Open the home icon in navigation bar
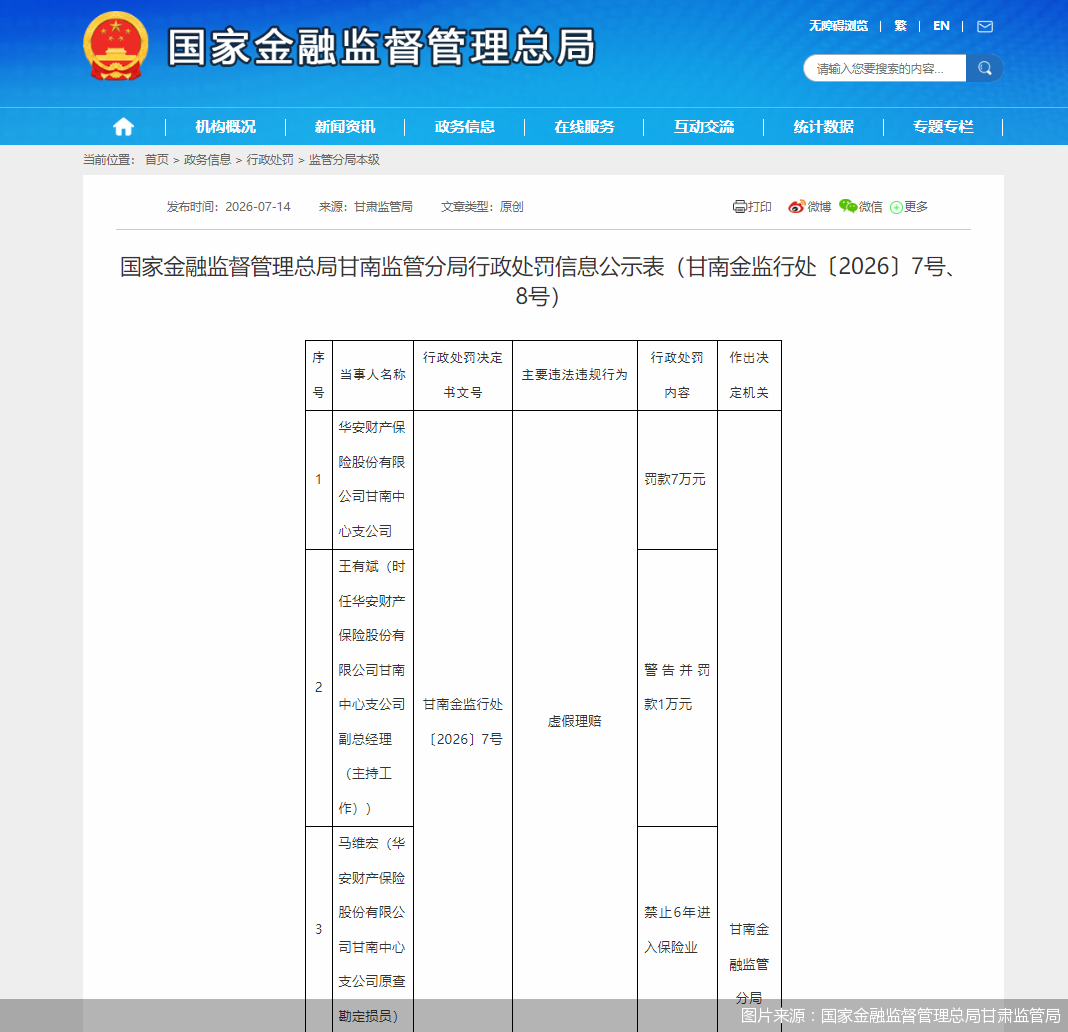 click(123, 127)
